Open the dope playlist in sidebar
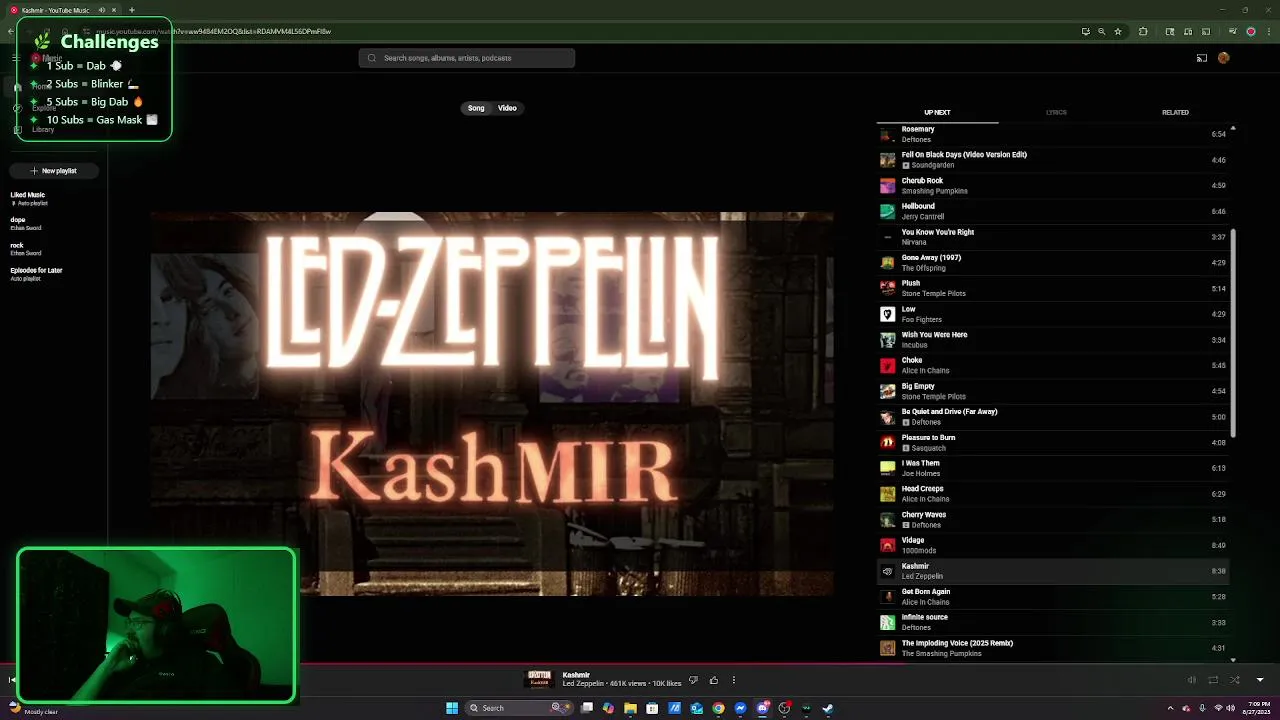The image size is (1280, 720). click(26, 223)
